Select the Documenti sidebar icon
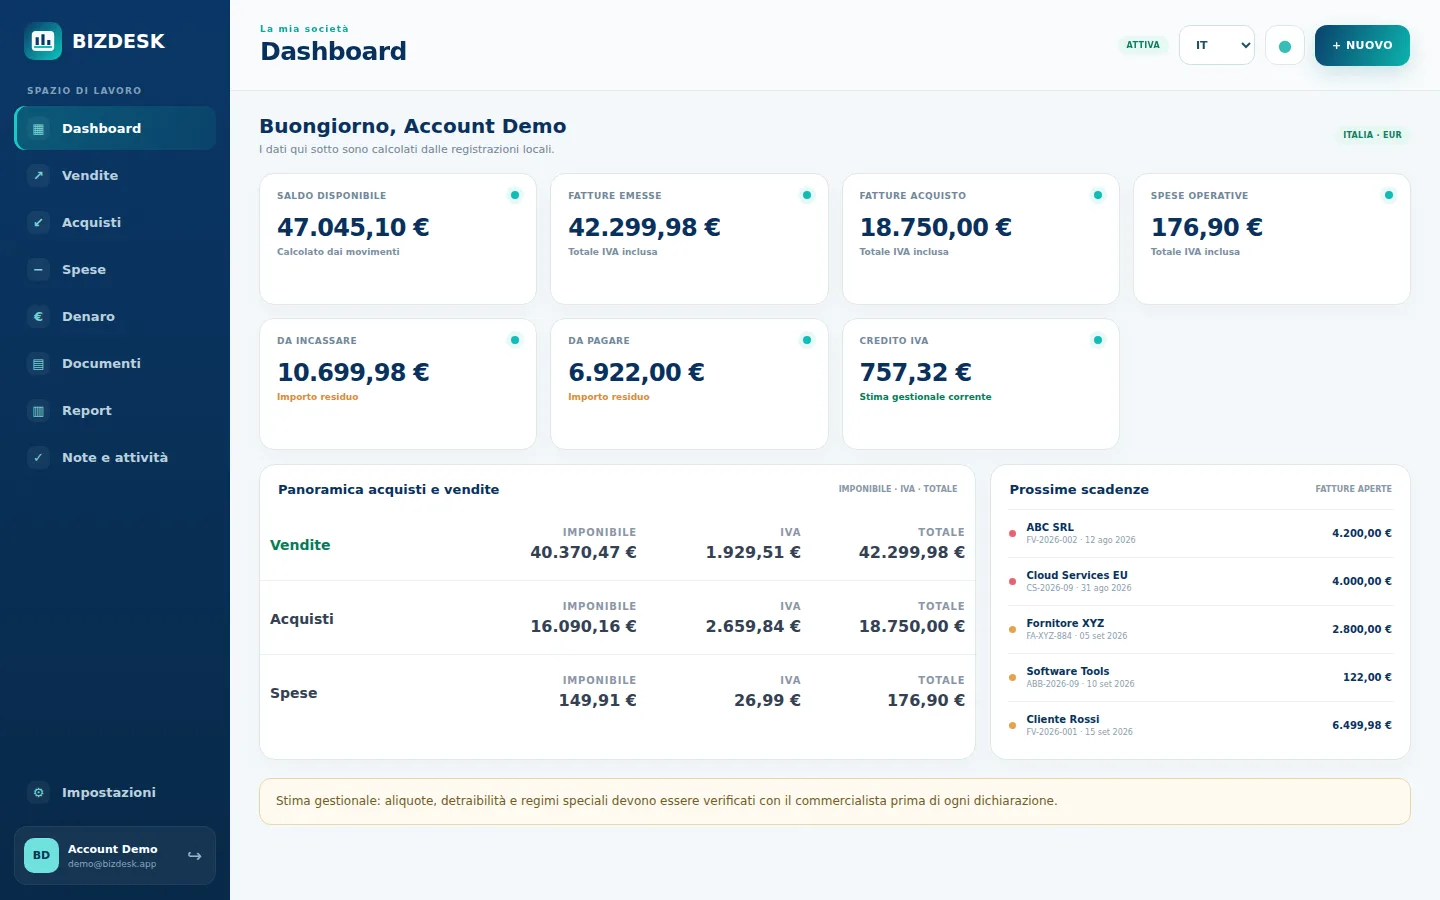1440x900 pixels. (38, 363)
